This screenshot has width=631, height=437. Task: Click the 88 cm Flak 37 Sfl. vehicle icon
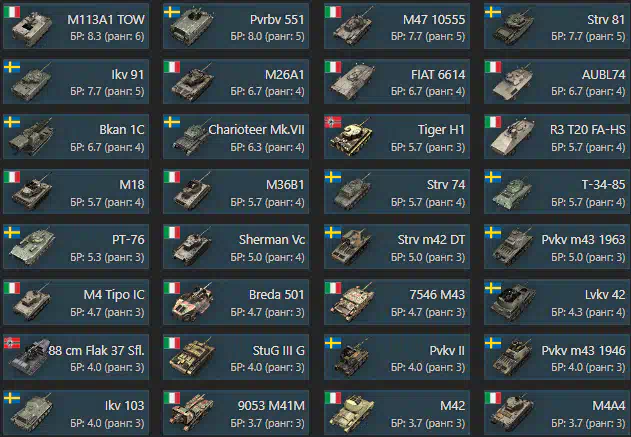pyautogui.click(x=29, y=357)
